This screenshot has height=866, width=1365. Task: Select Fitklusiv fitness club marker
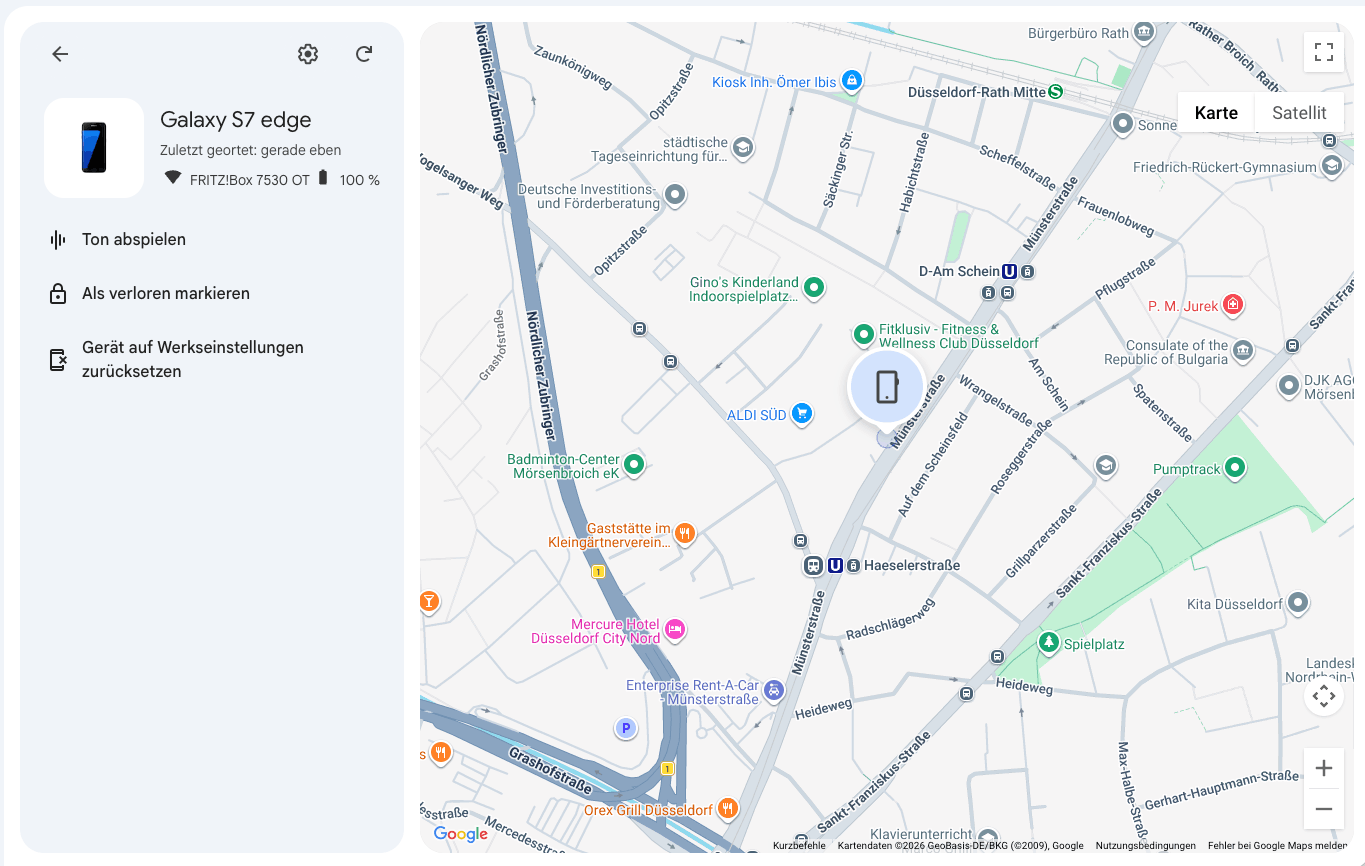tap(863, 333)
